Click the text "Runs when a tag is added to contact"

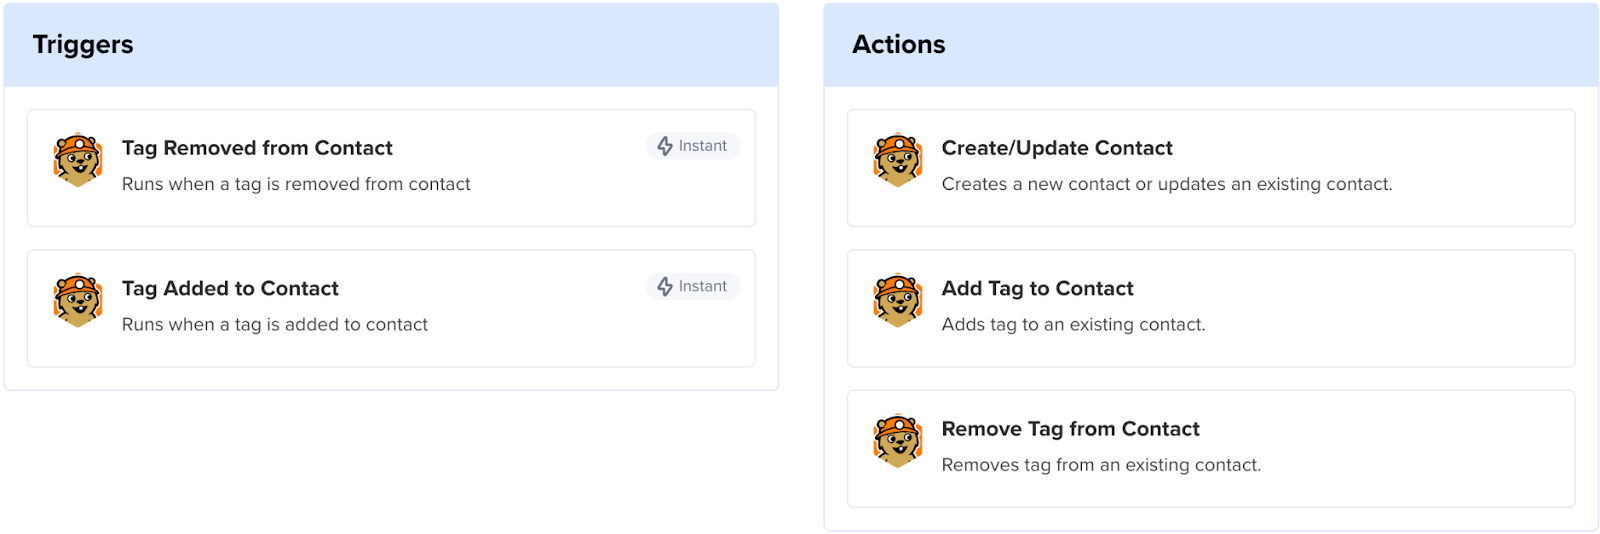pos(275,325)
